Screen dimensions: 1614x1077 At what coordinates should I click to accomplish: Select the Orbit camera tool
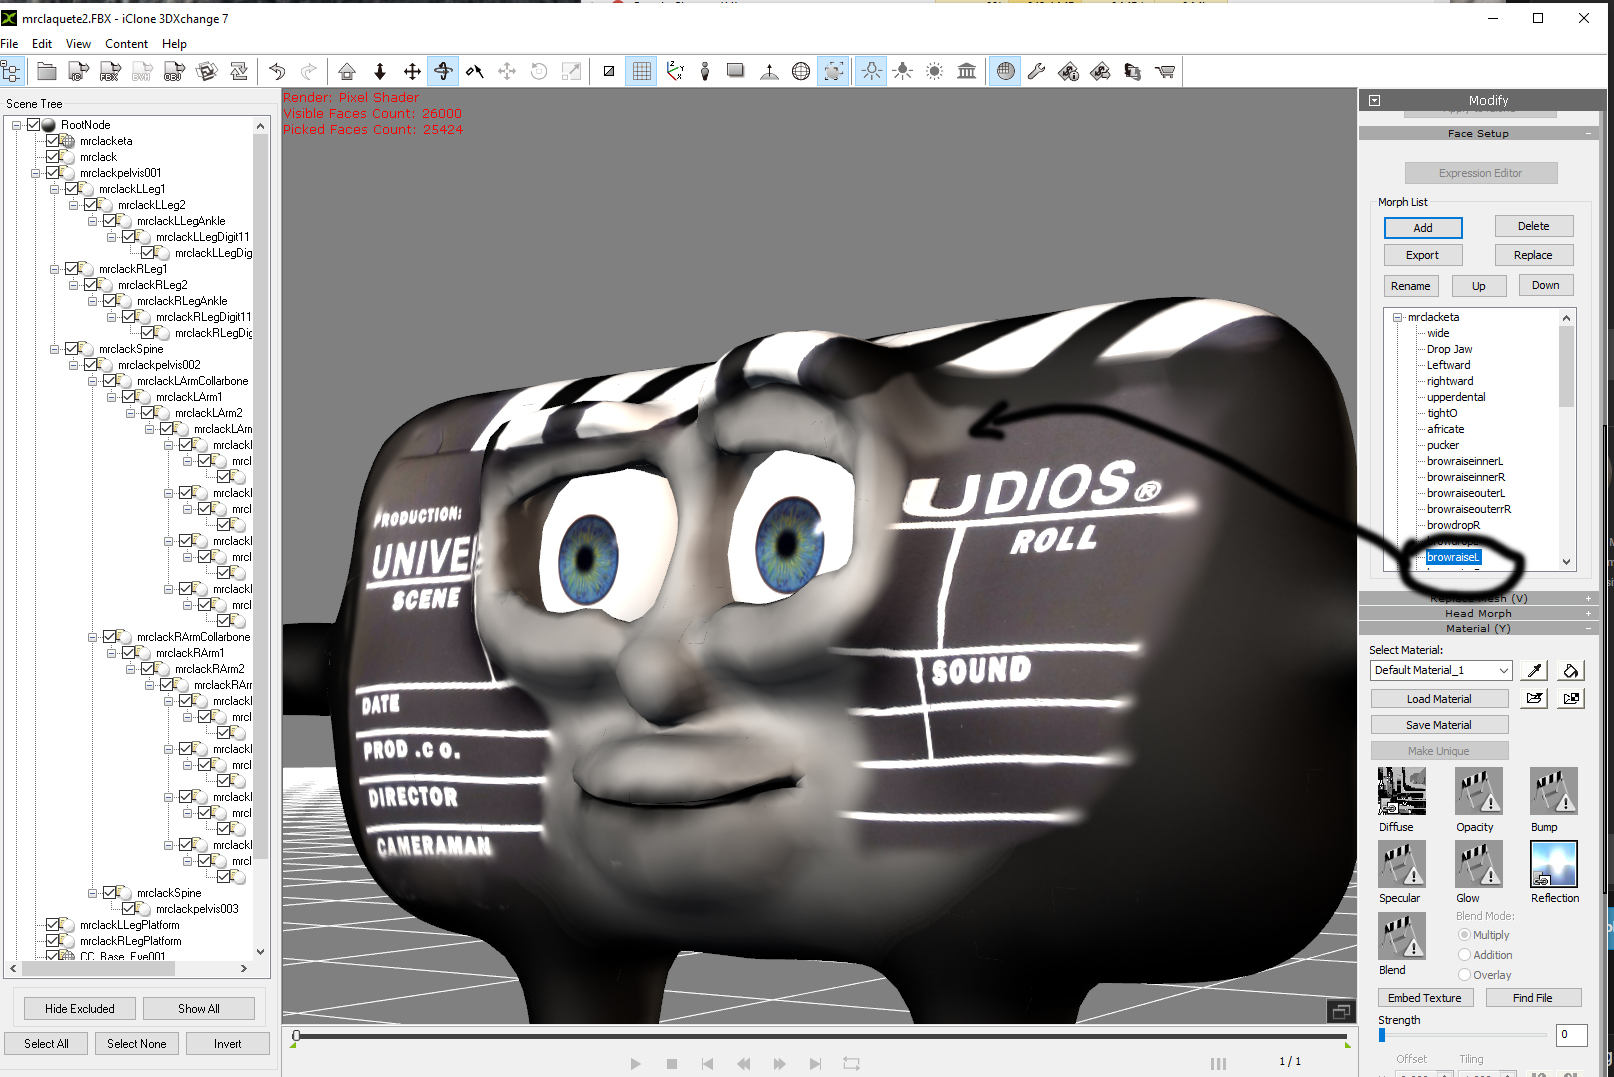[x=443, y=71]
